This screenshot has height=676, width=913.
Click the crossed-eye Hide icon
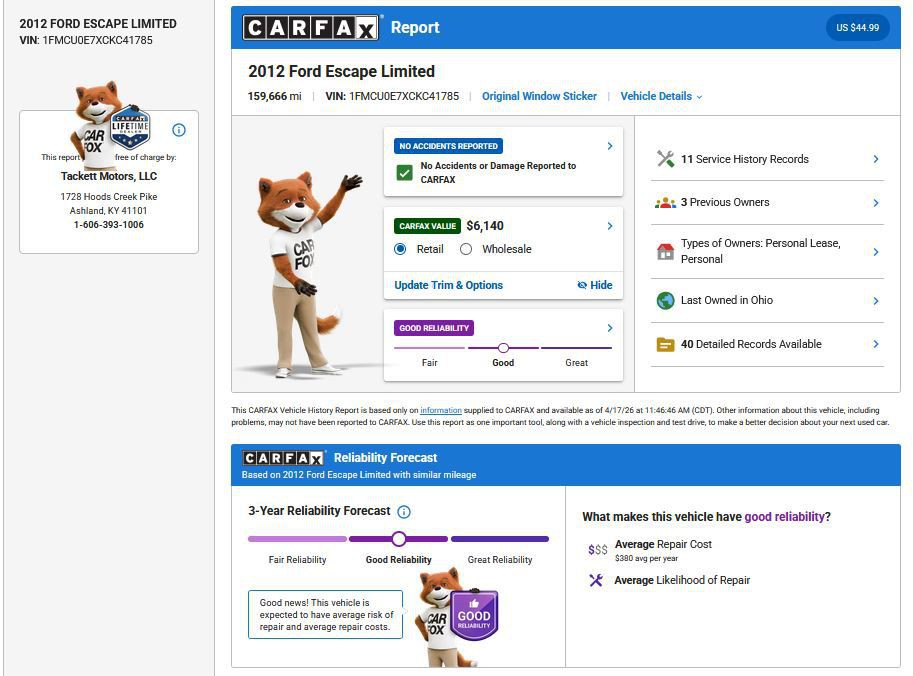point(582,285)
